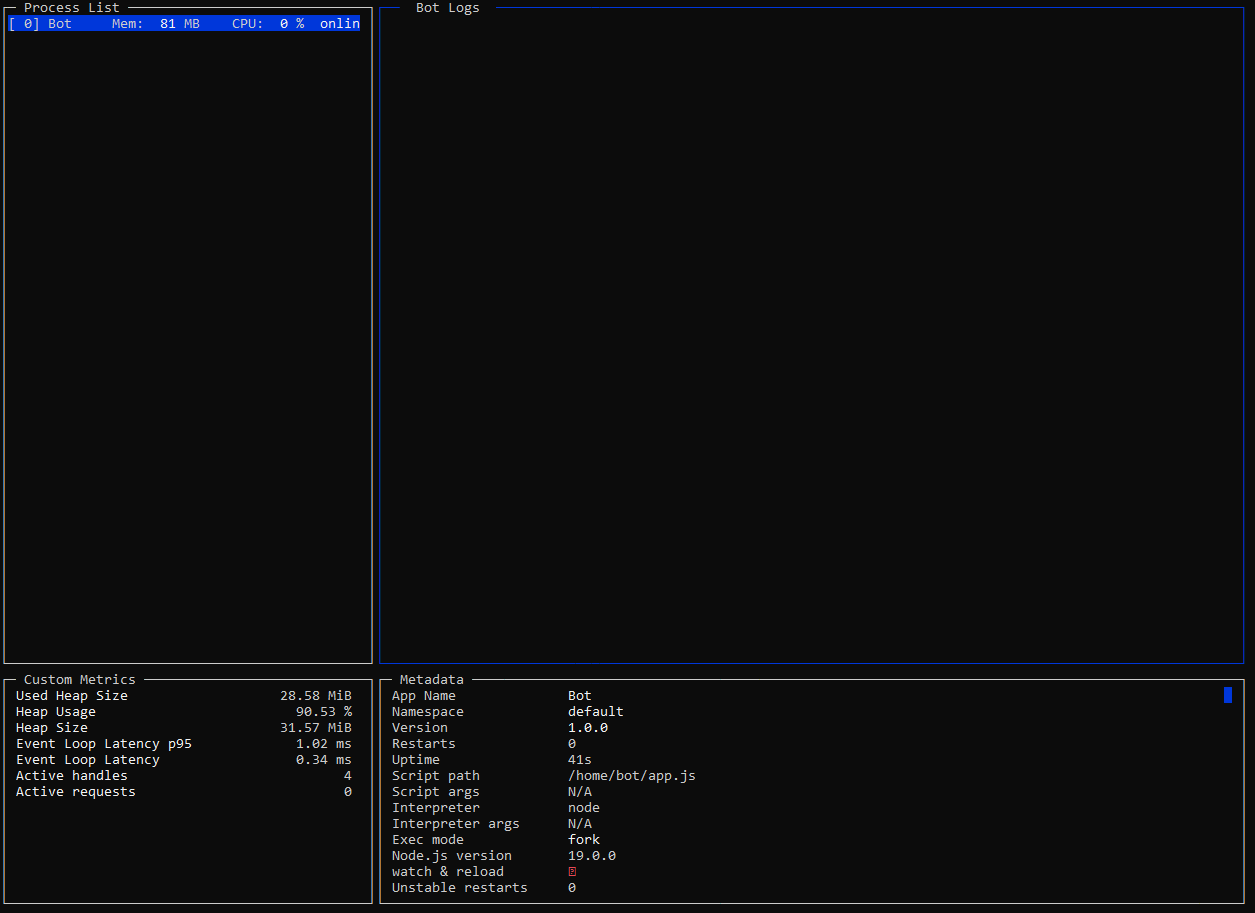Image resolution: width=1255 pixels, height=913 pixels.
Task: Select the Active handles metric row
Action: pyautogui.click(x=71, y=775)
